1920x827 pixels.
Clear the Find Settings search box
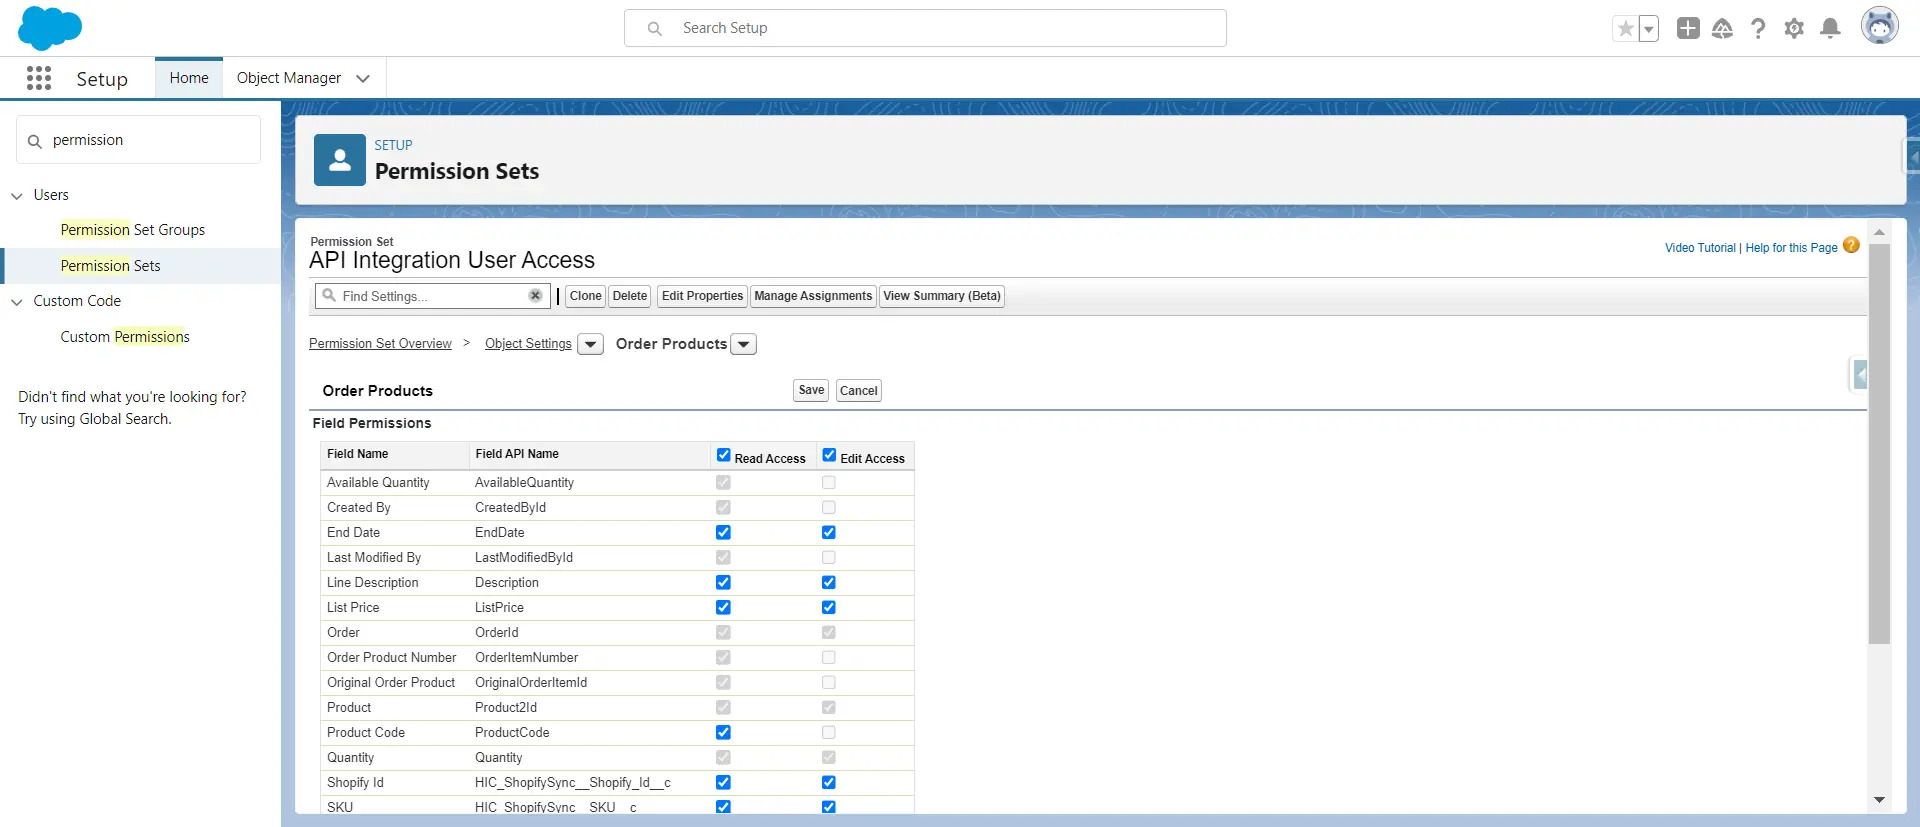535,296
